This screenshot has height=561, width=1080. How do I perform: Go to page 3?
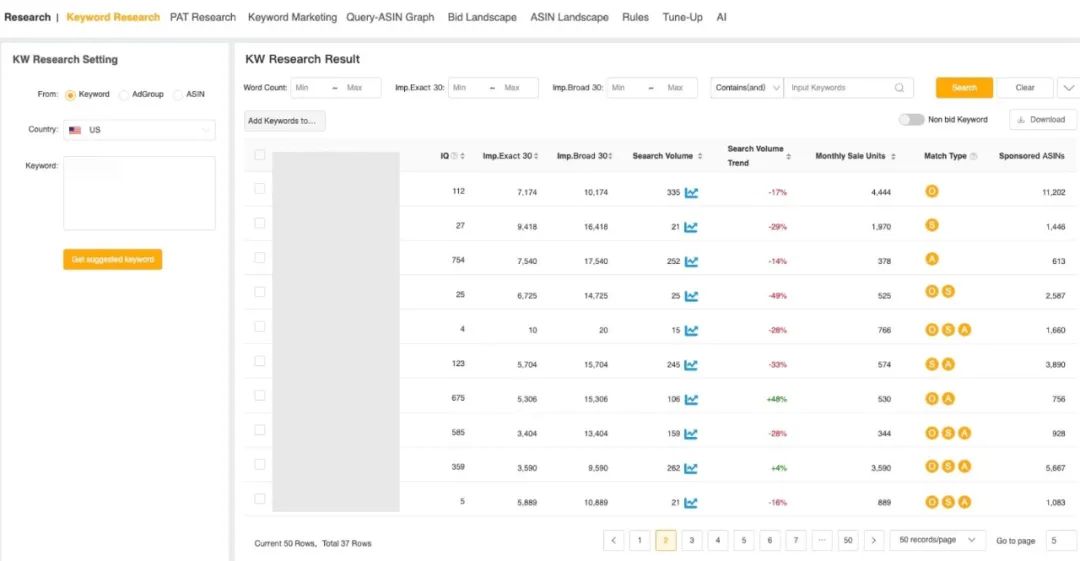pyautogui.click(x=692, y=540)
